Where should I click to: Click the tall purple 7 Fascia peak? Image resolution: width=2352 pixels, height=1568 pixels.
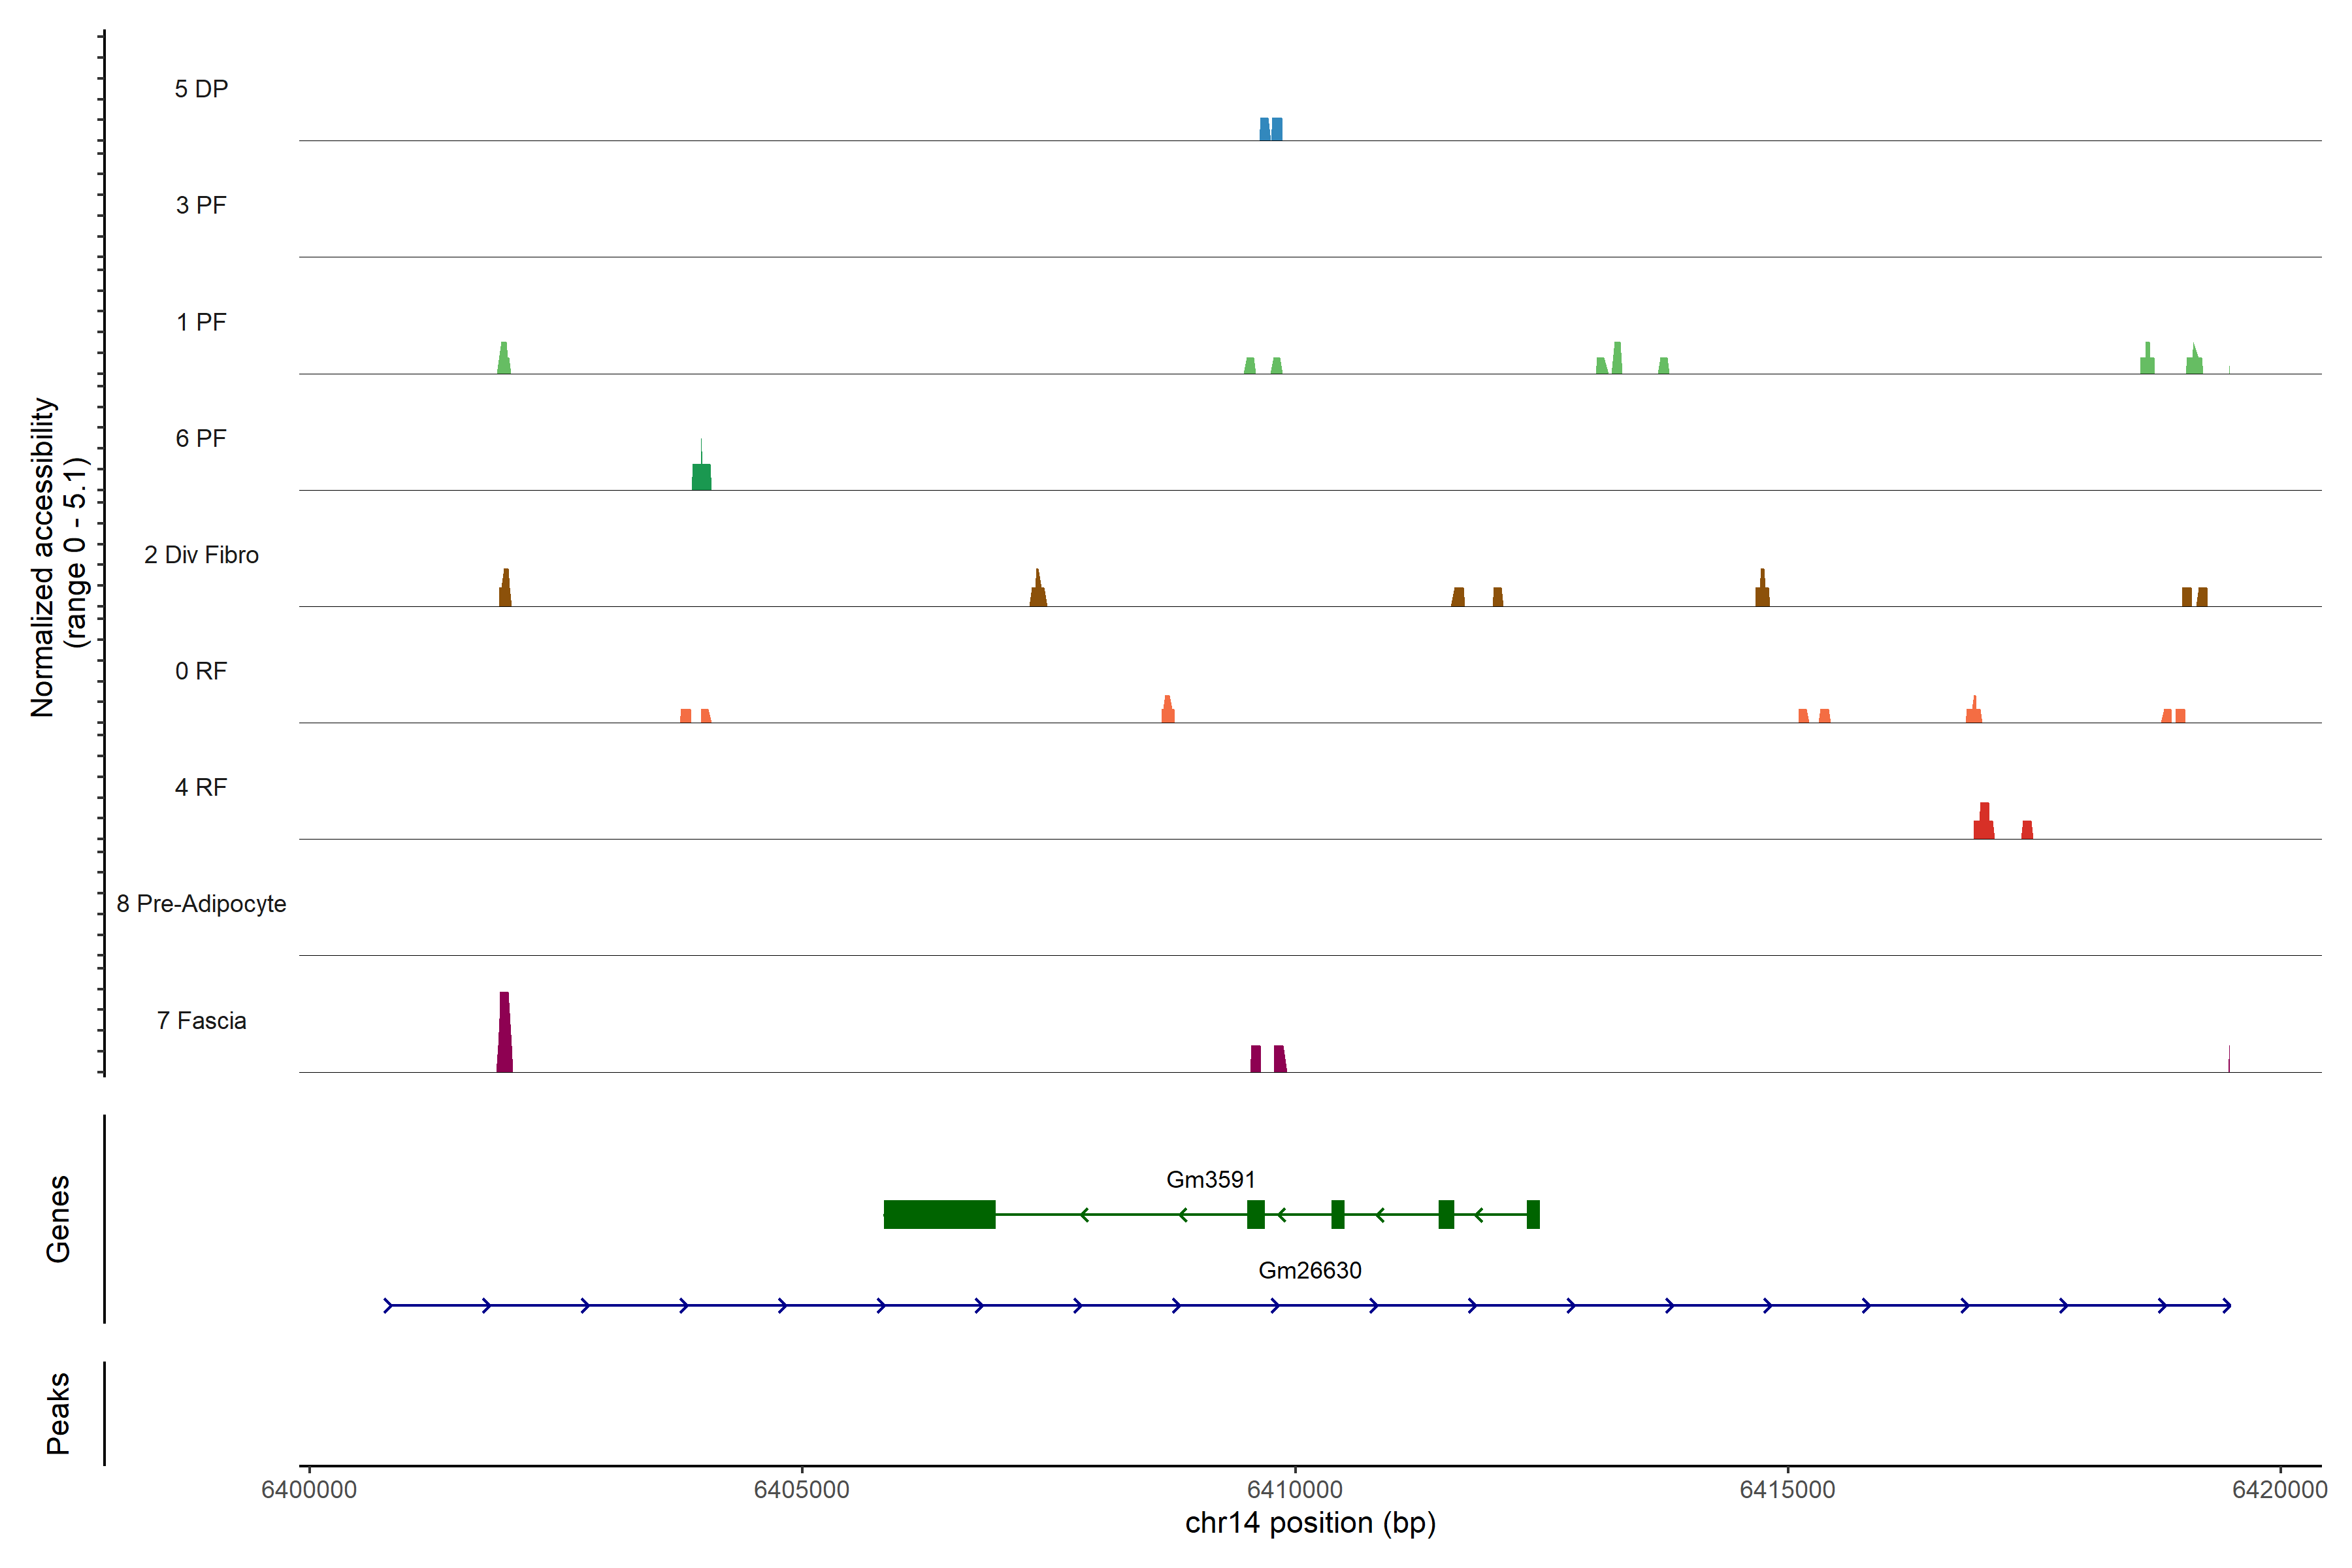(504, 1035)
